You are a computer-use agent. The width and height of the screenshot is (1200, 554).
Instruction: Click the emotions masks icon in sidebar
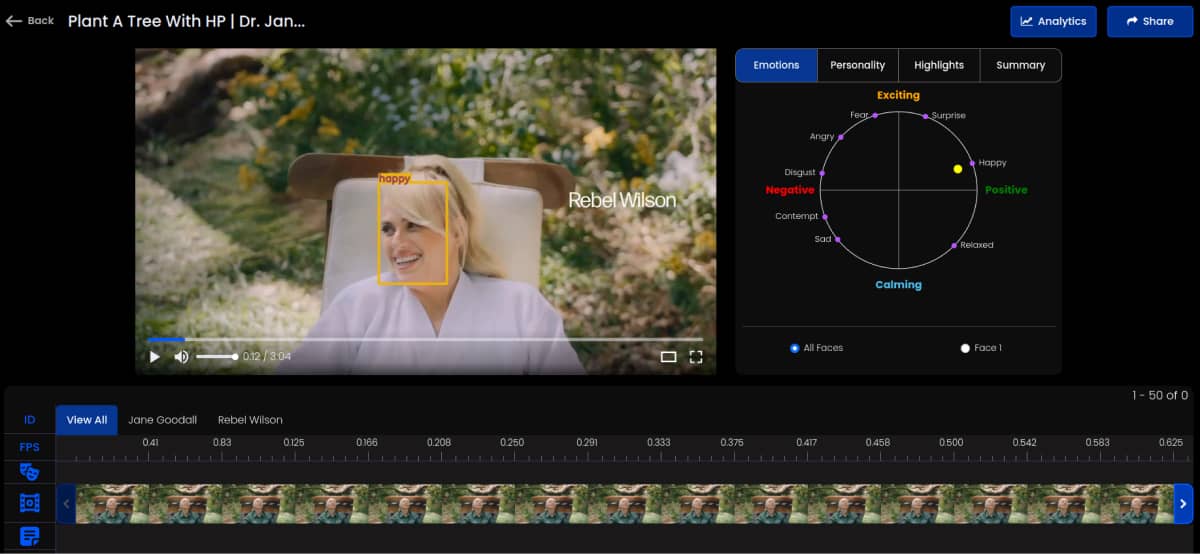29,471
